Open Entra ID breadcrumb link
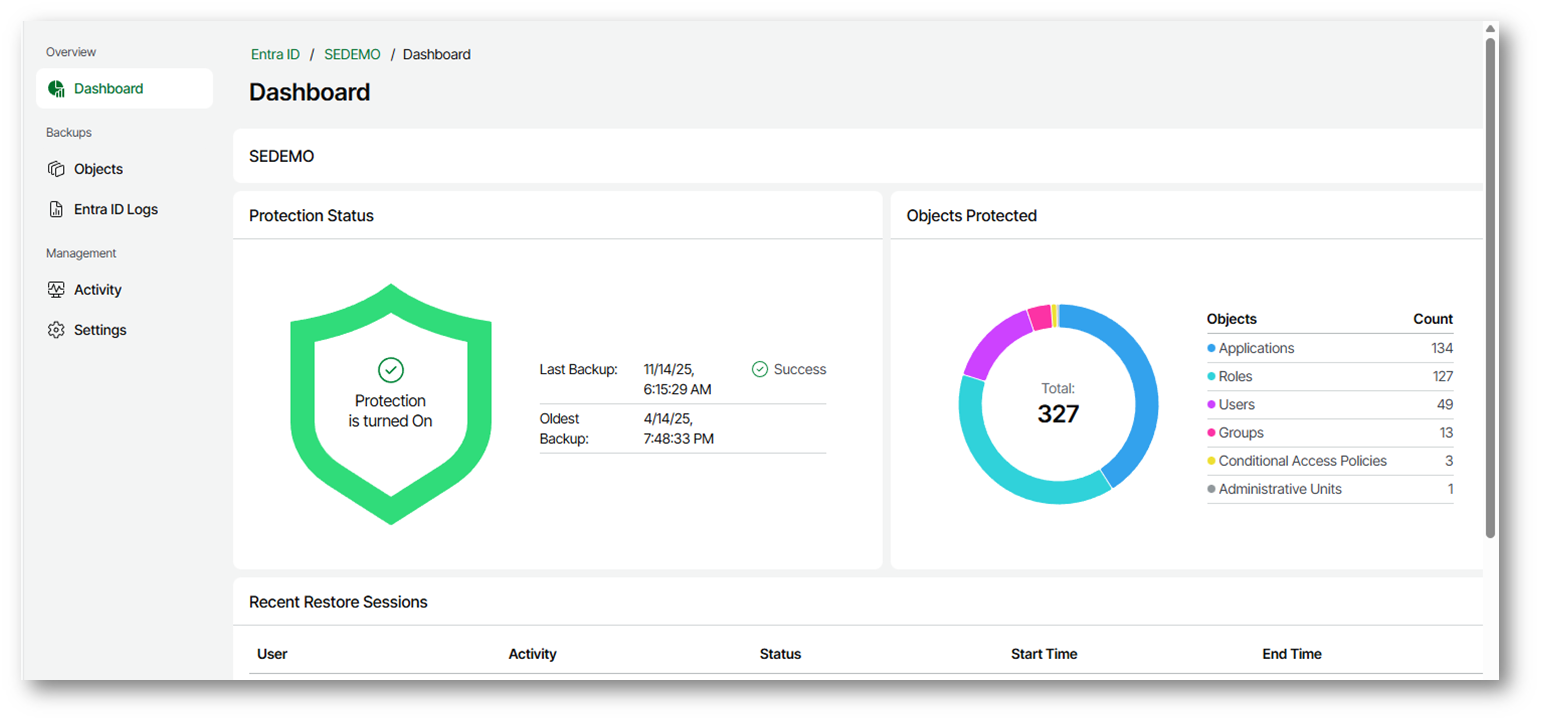1541x722 pixels. tap(275, 54)
